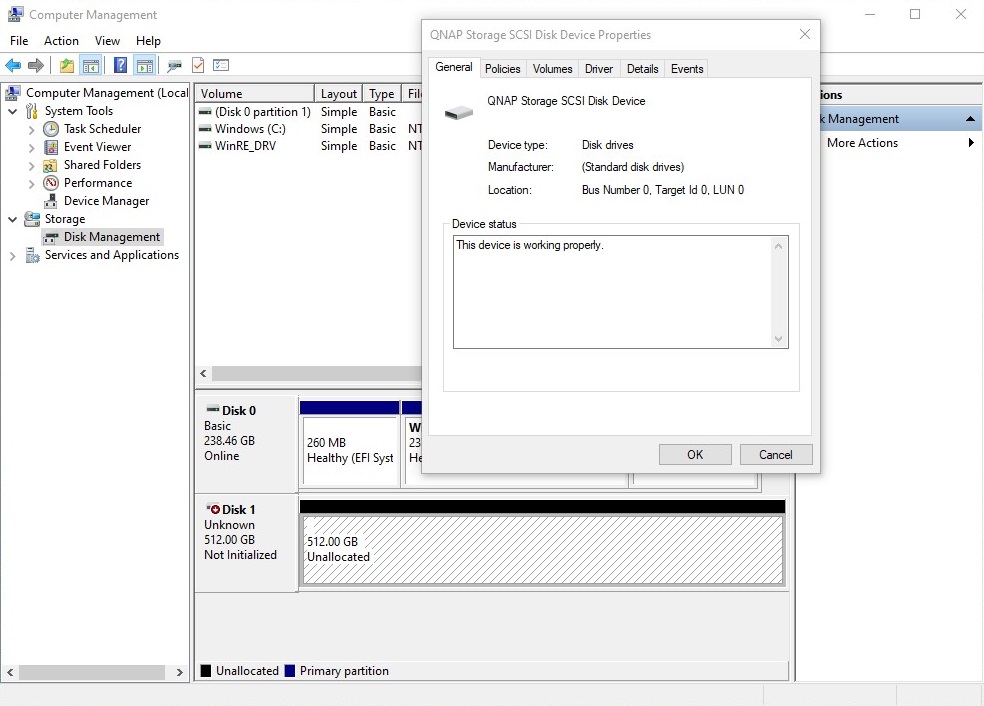The width and height of the screenshot is (984, 706).
Task: Click the Volume column header
Action: pyautogui.click(x=254, y=94)
